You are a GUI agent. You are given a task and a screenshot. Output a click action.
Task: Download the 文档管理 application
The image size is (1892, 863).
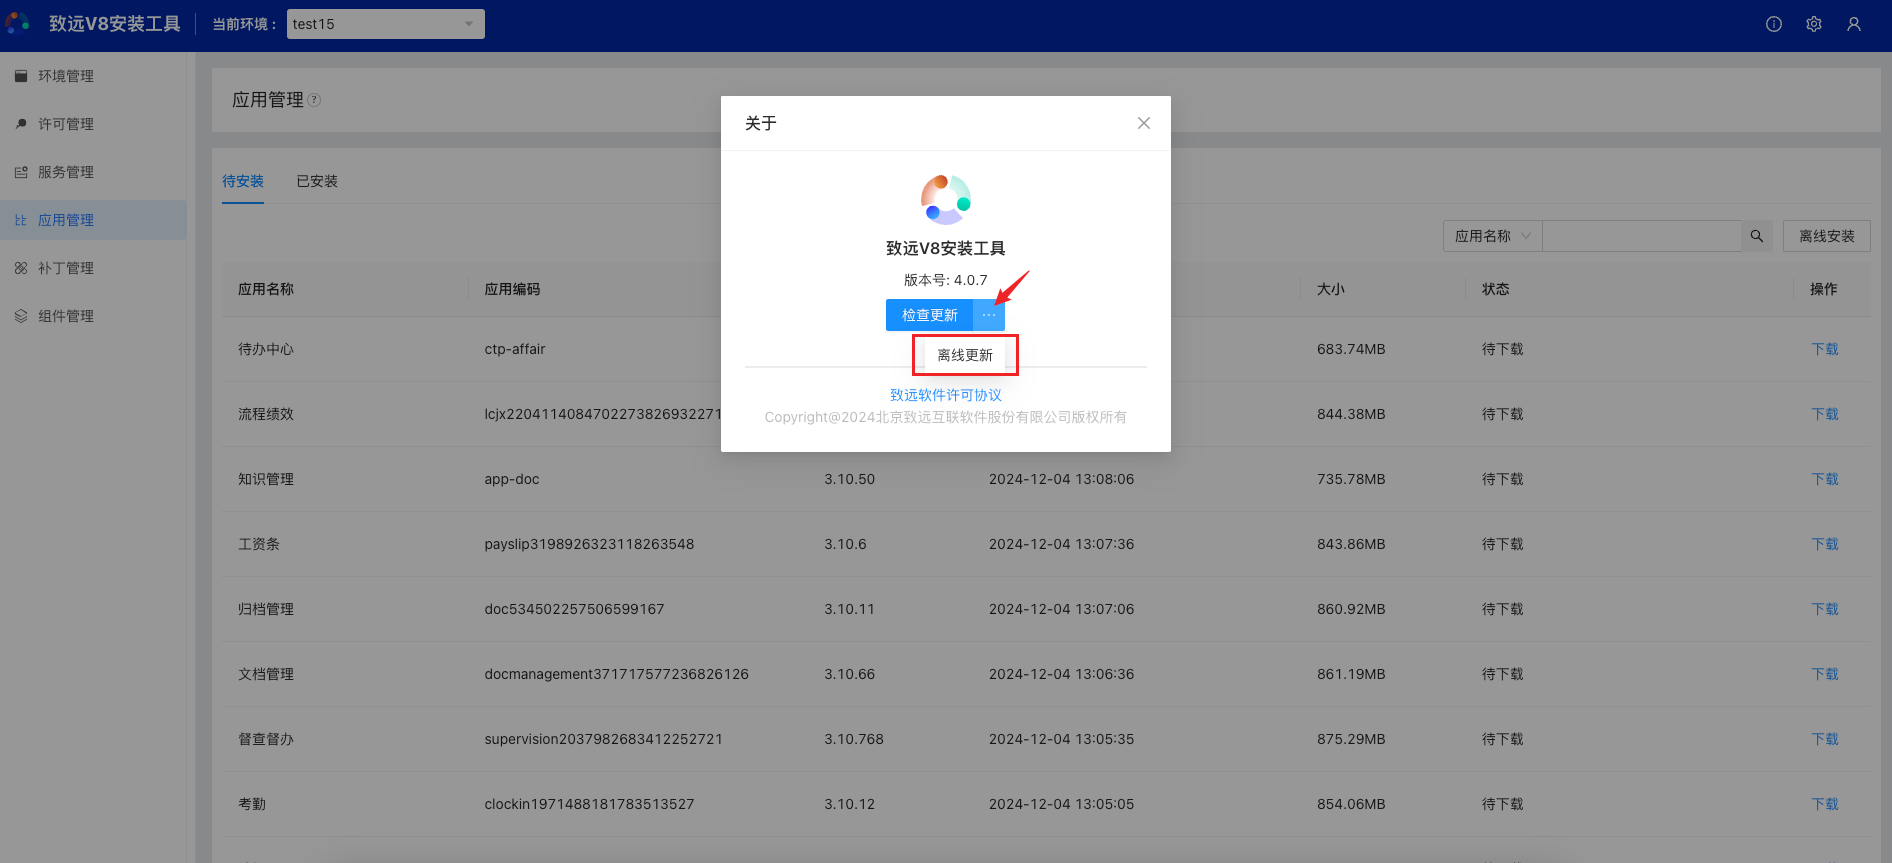point(1825,674)
